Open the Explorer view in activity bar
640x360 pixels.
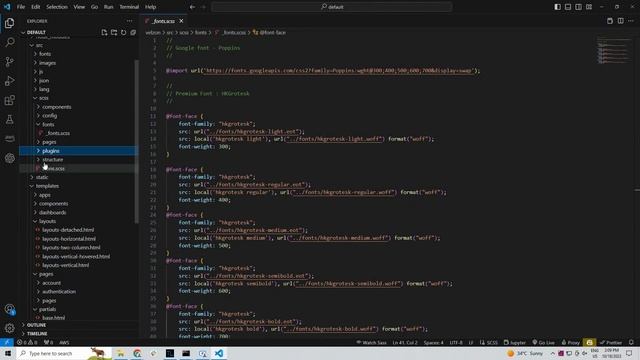(9, 23)
